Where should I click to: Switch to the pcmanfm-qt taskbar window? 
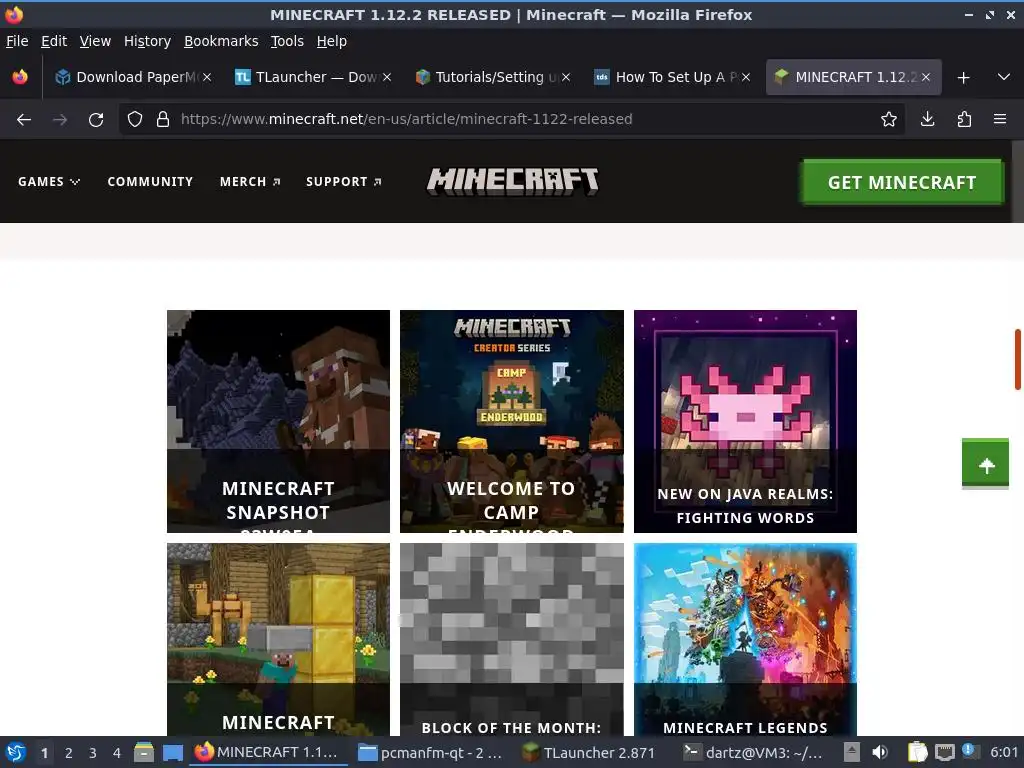point(431,752)
